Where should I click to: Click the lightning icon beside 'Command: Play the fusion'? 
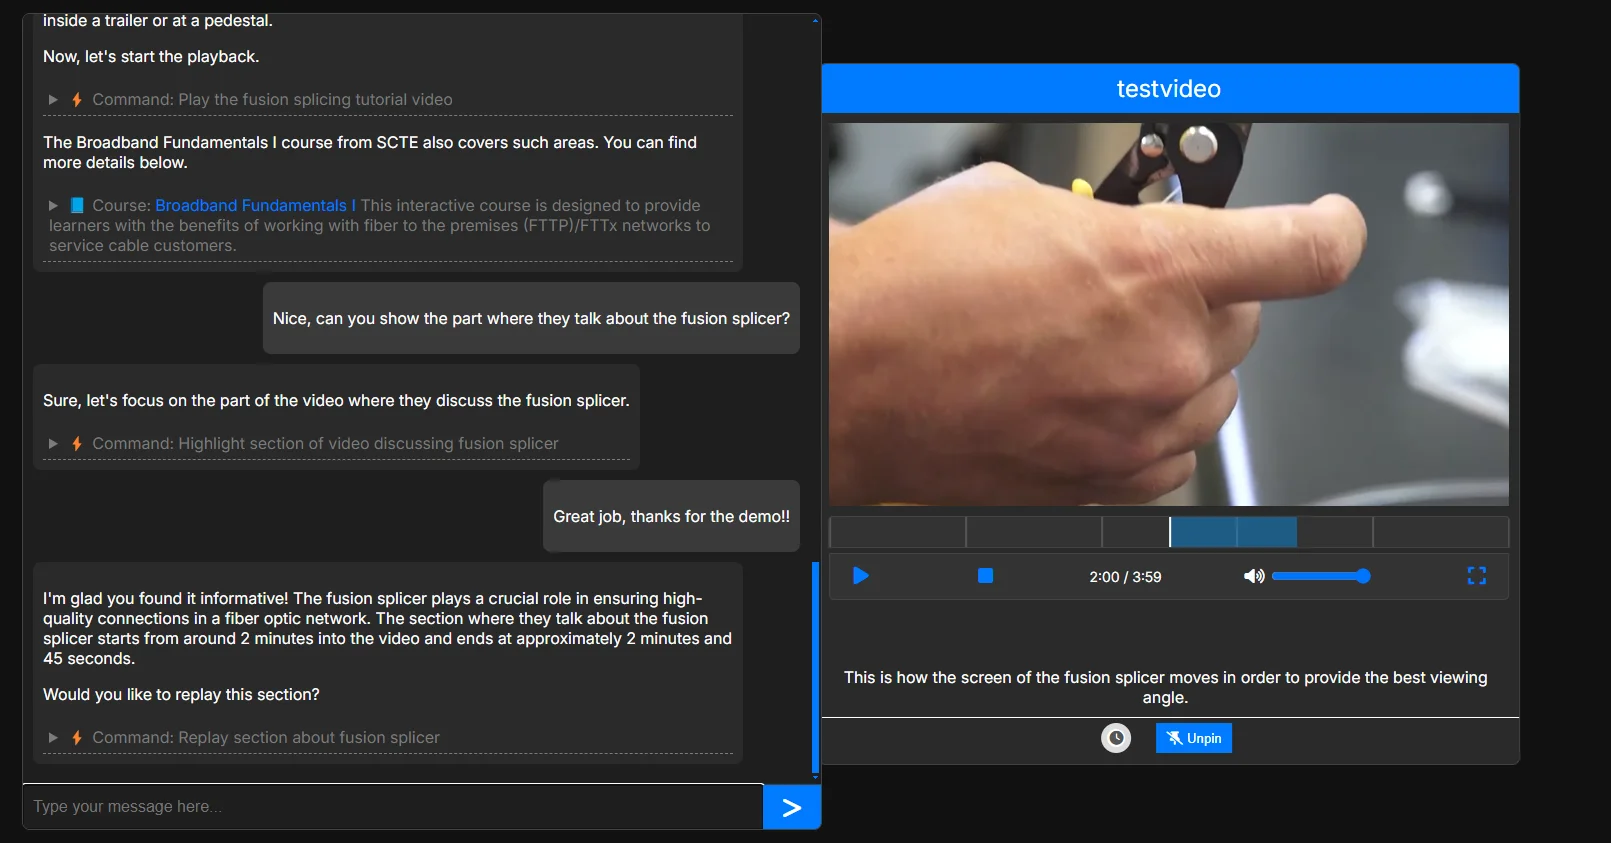pos(77,100)
